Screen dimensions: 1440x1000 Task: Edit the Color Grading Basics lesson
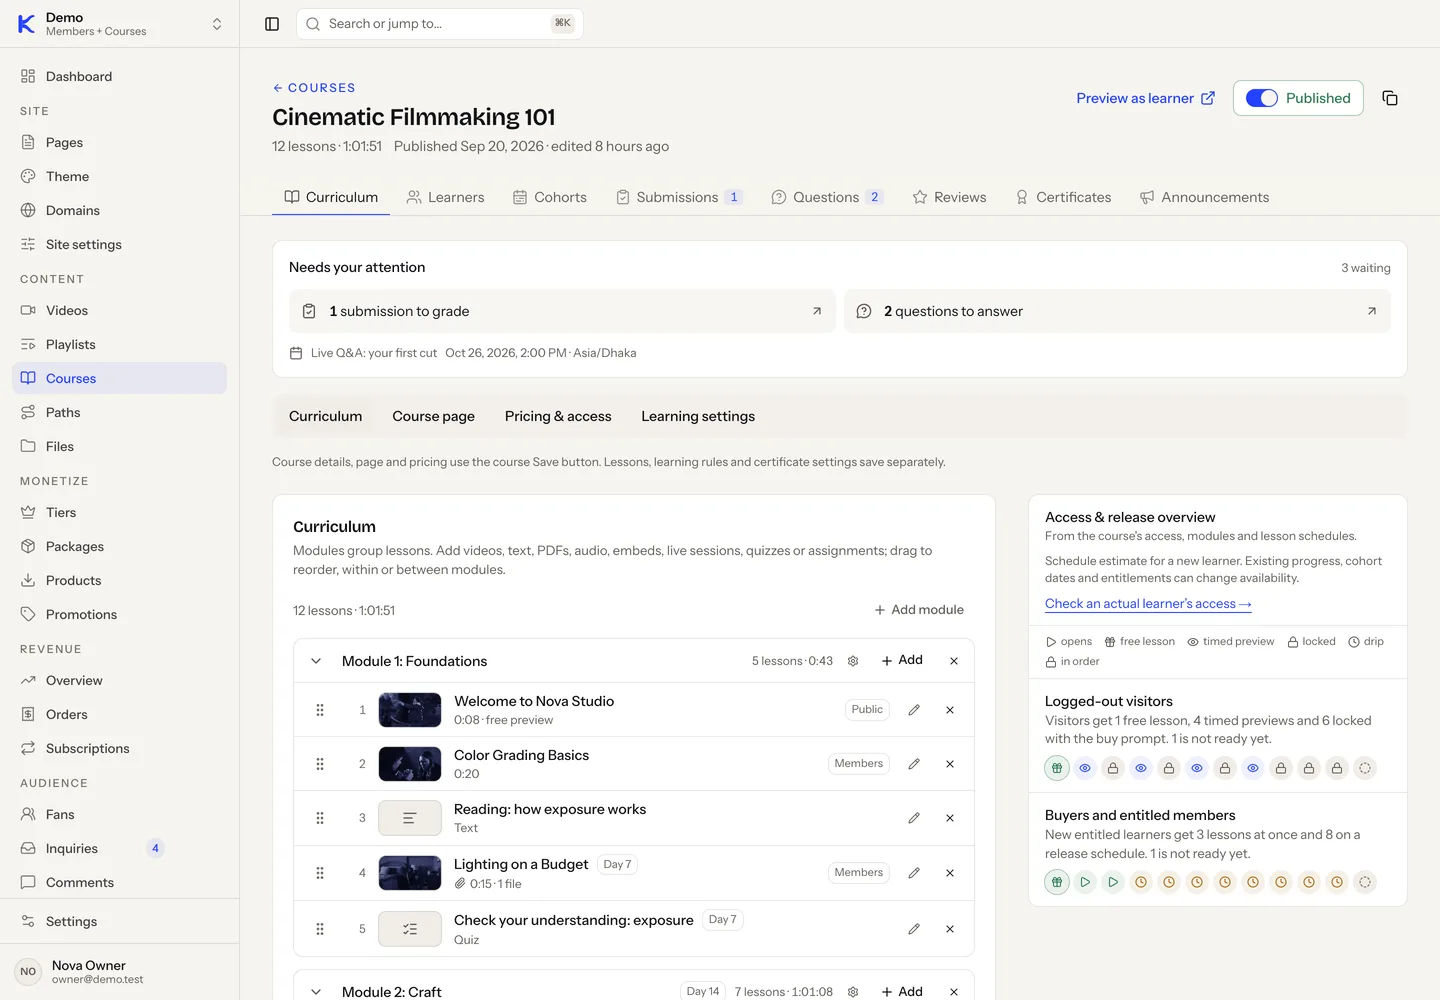tap(914, 764)
